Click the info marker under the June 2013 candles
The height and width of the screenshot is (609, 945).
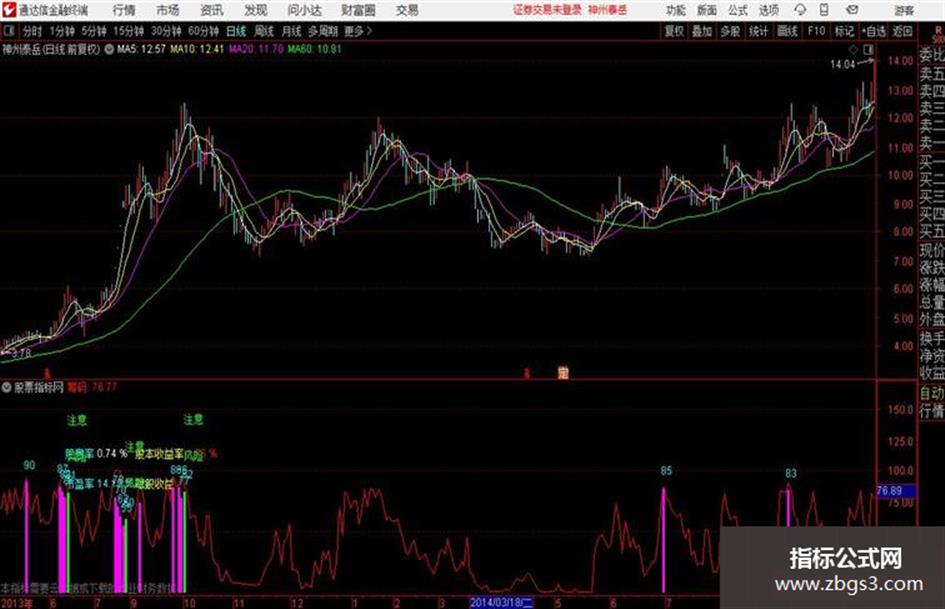coord(47,374)
